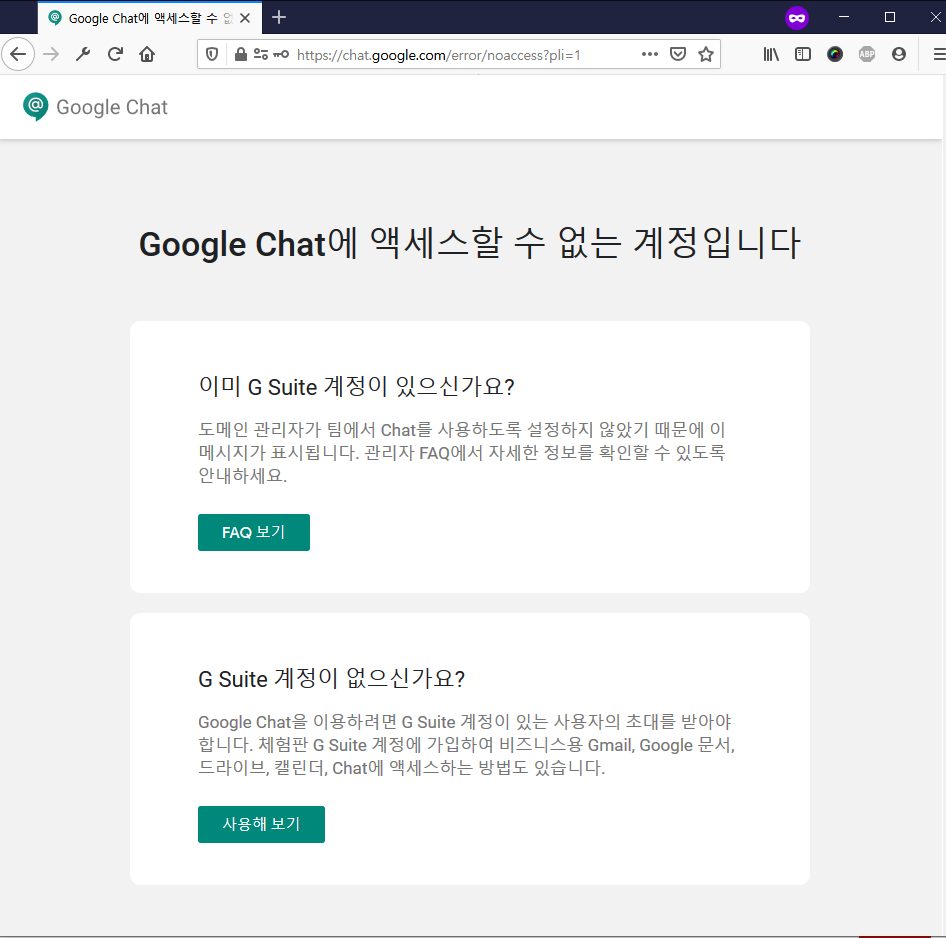
Task: Click the Google Chat logo icon
Action: click(36, 107)
